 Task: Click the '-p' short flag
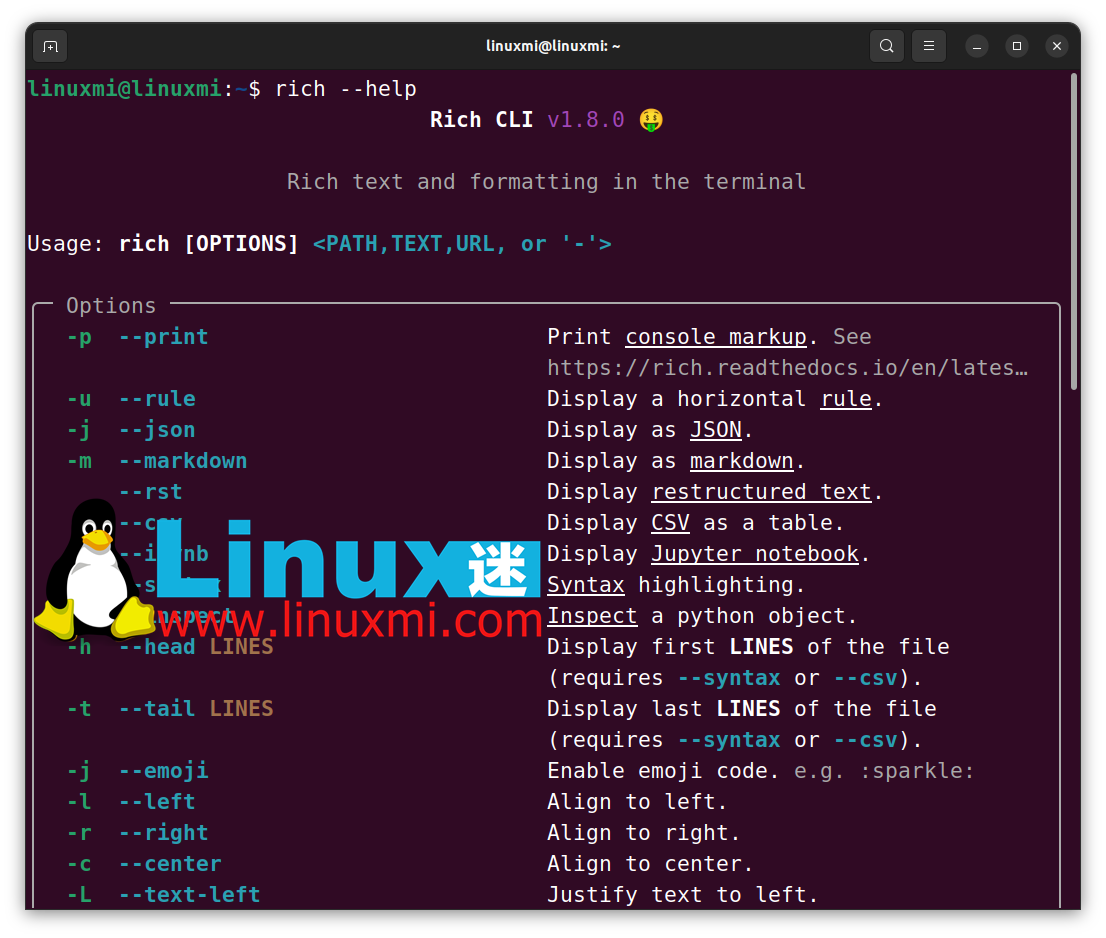click(79, 337)
